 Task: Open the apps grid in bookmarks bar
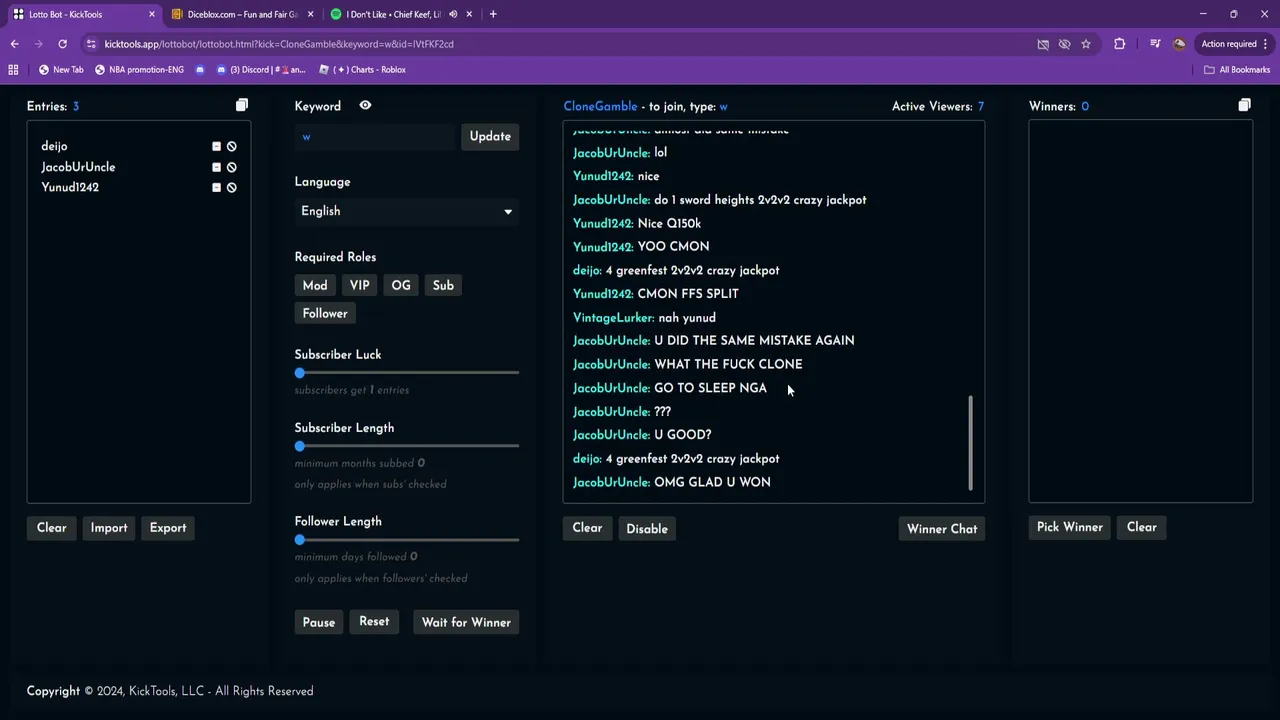(13, 70)
